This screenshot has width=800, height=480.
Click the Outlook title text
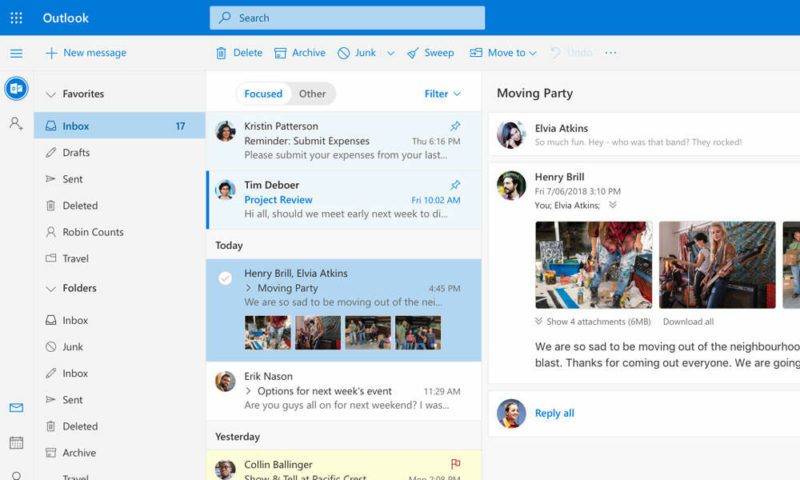(65, 18)
